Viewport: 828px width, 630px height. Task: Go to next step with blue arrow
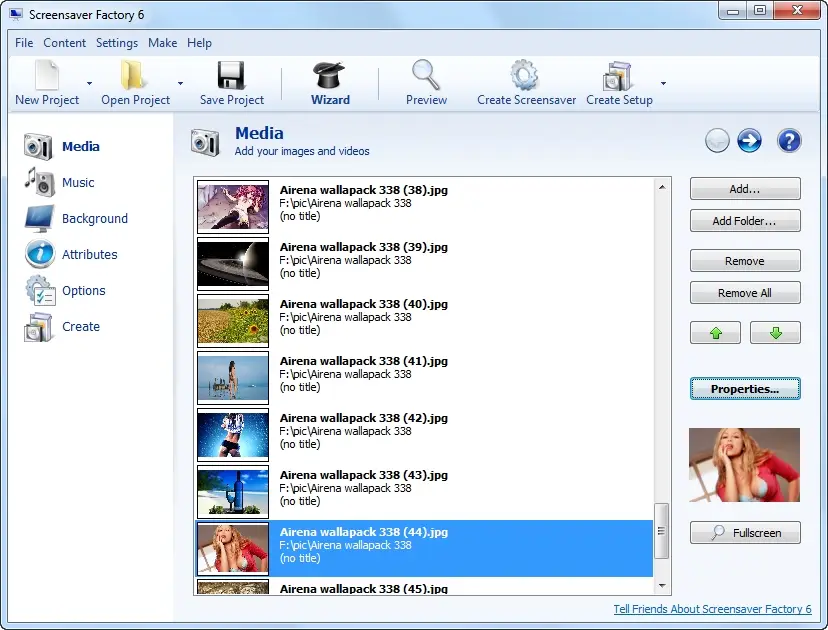coord(749,141)
